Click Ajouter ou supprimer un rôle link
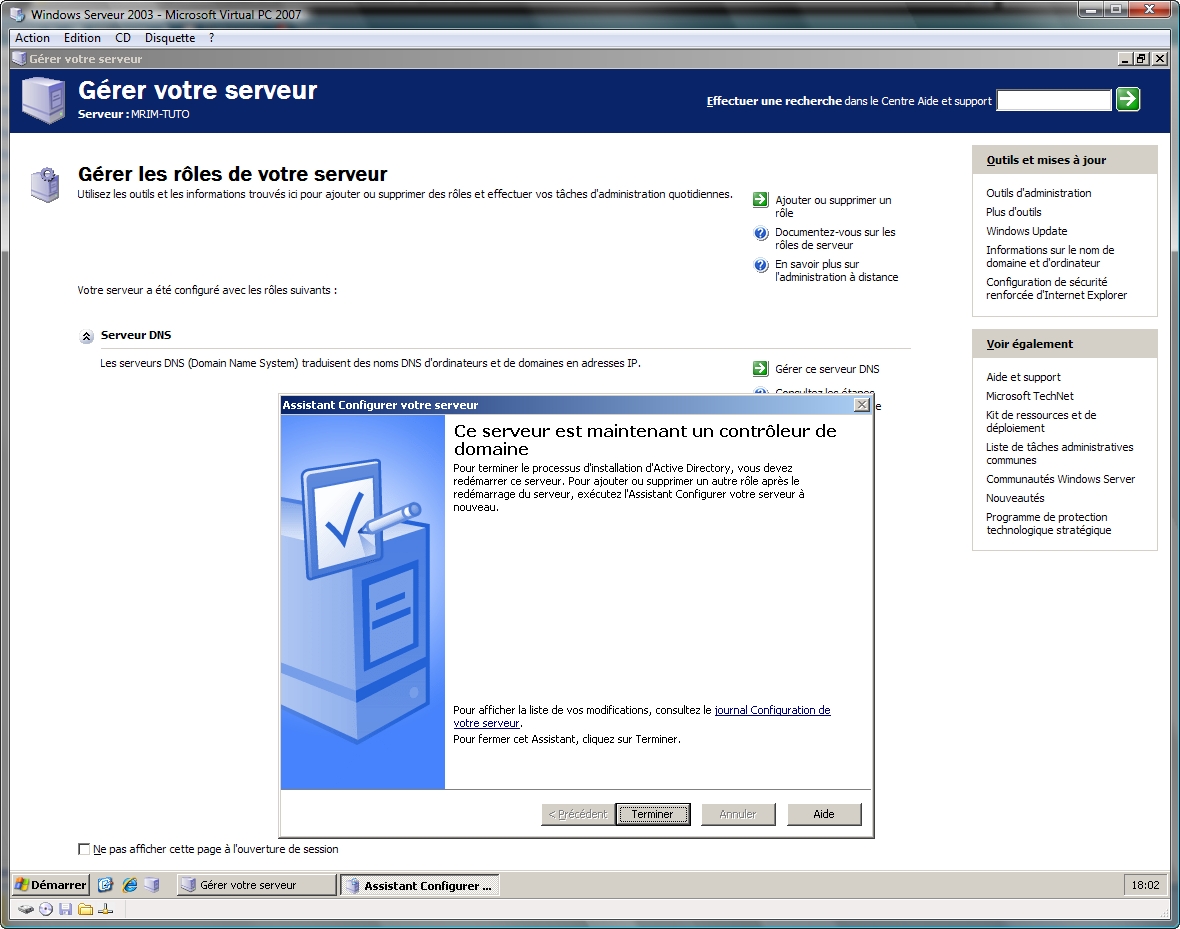Viewport: 1180px width, 929px height. tap(833, 206)
